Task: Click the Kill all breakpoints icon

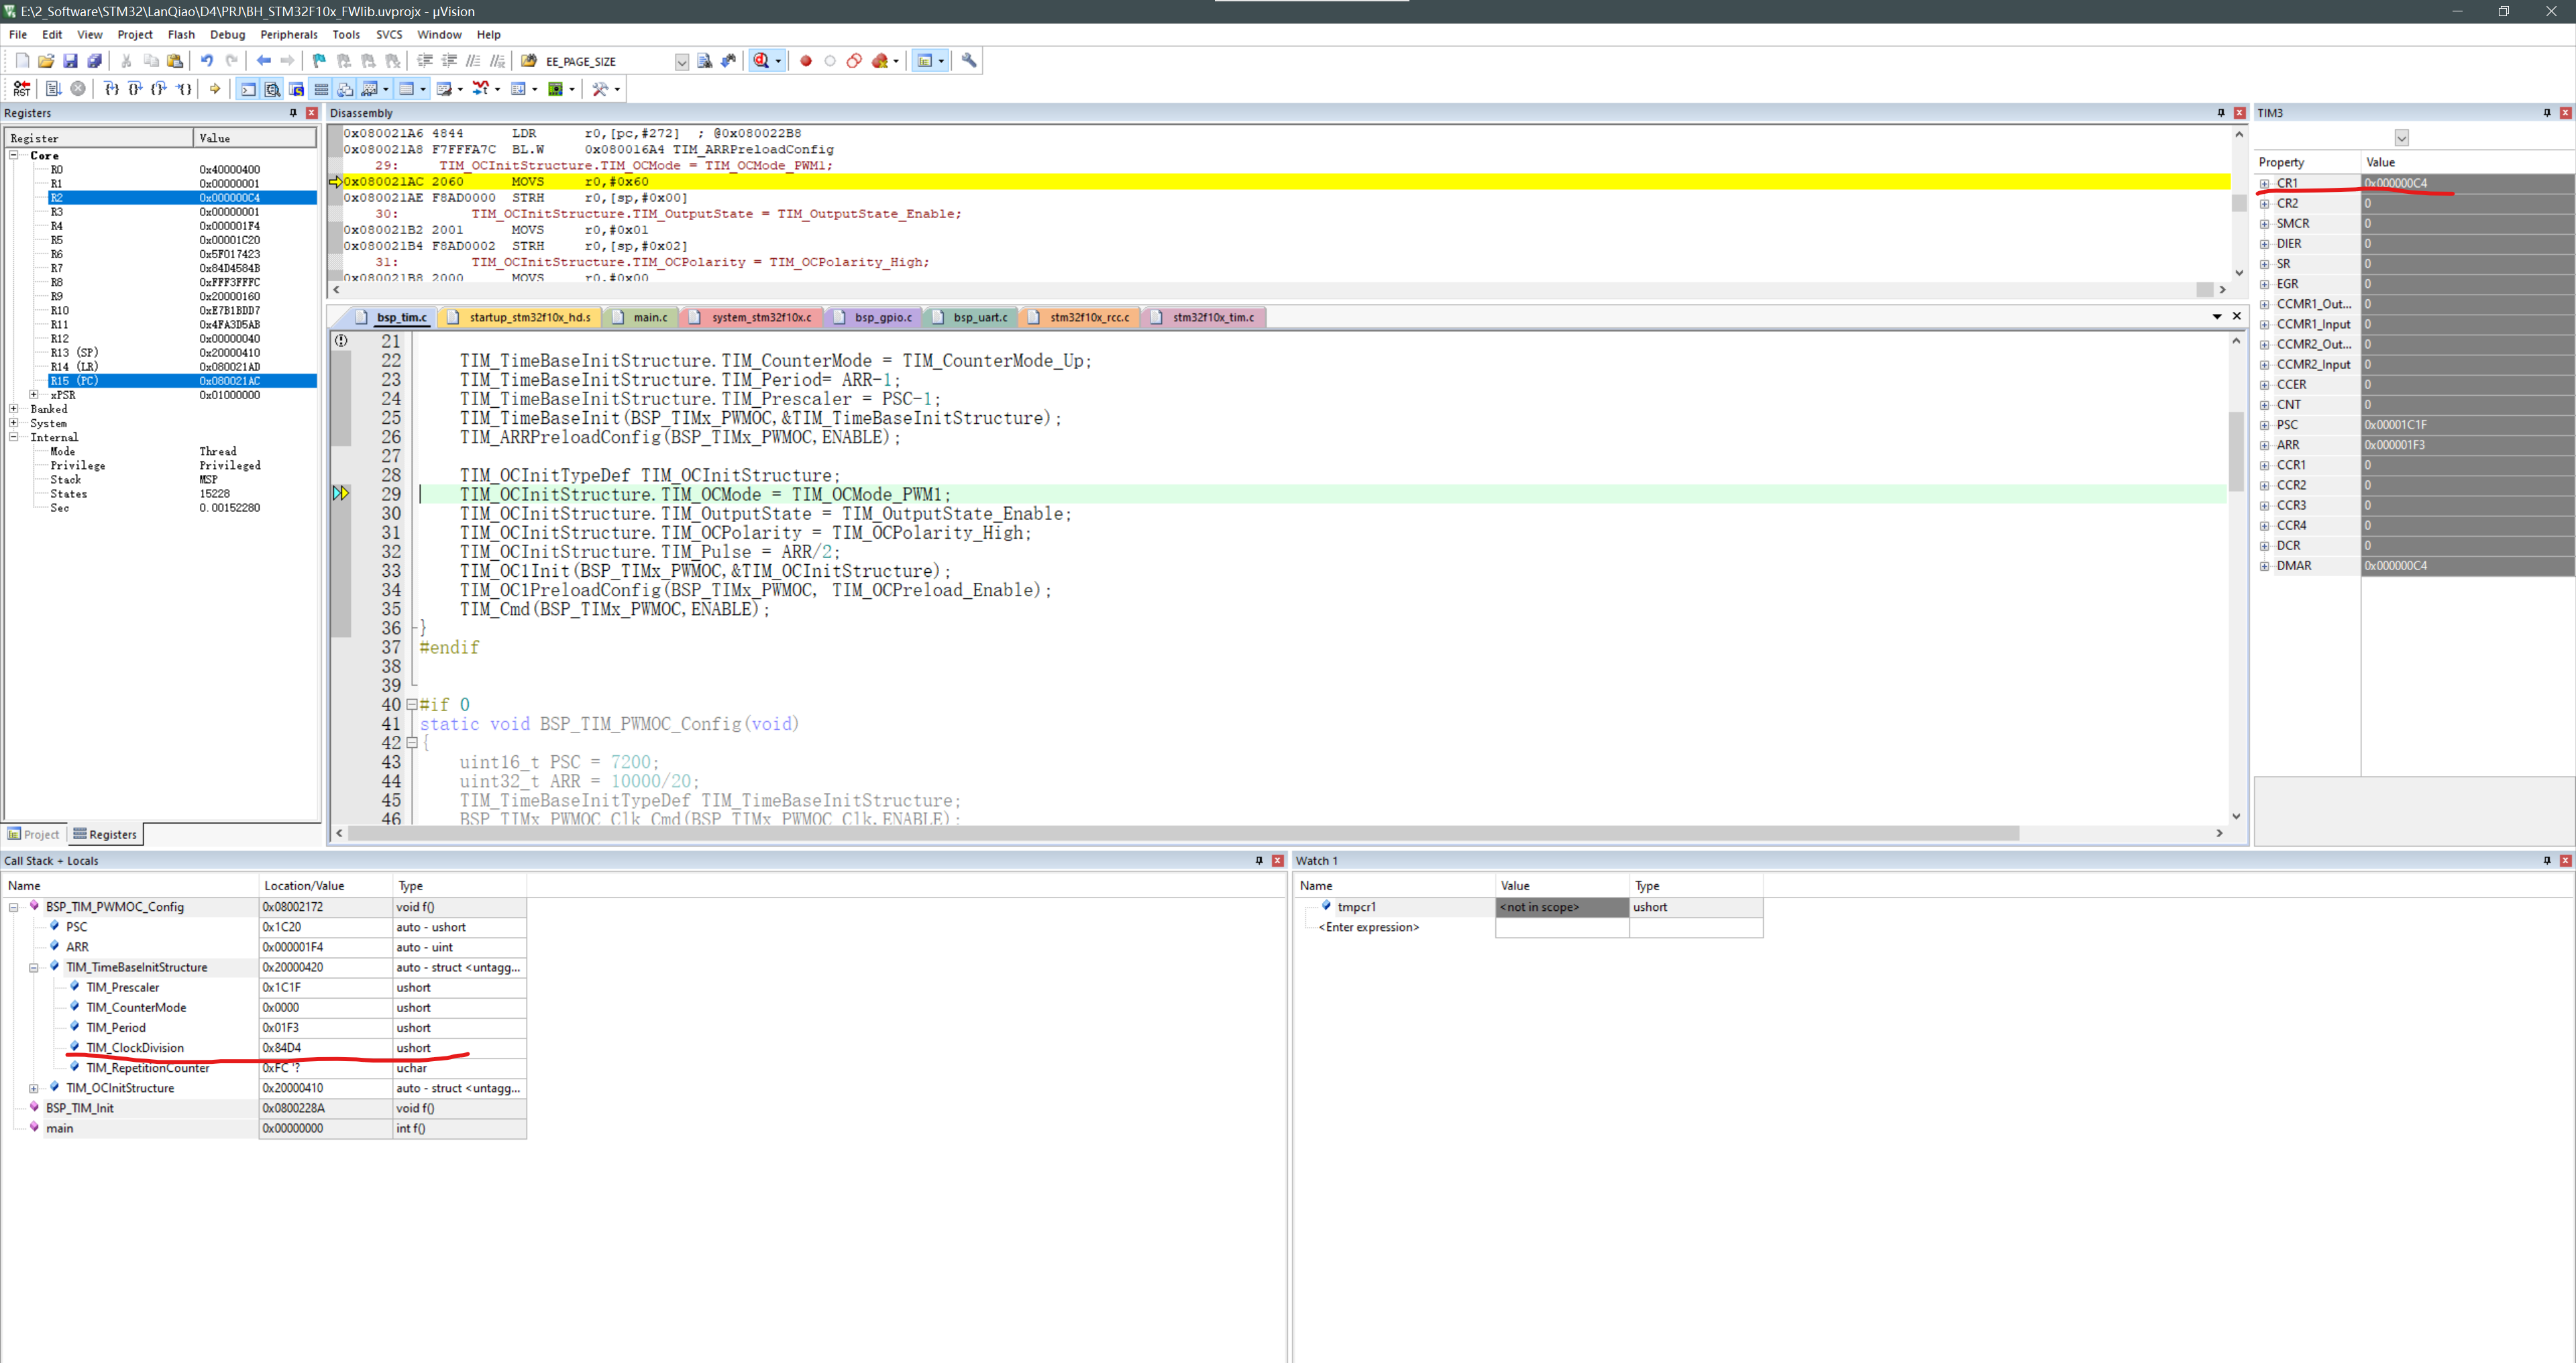Action: [x=880, y=61]
